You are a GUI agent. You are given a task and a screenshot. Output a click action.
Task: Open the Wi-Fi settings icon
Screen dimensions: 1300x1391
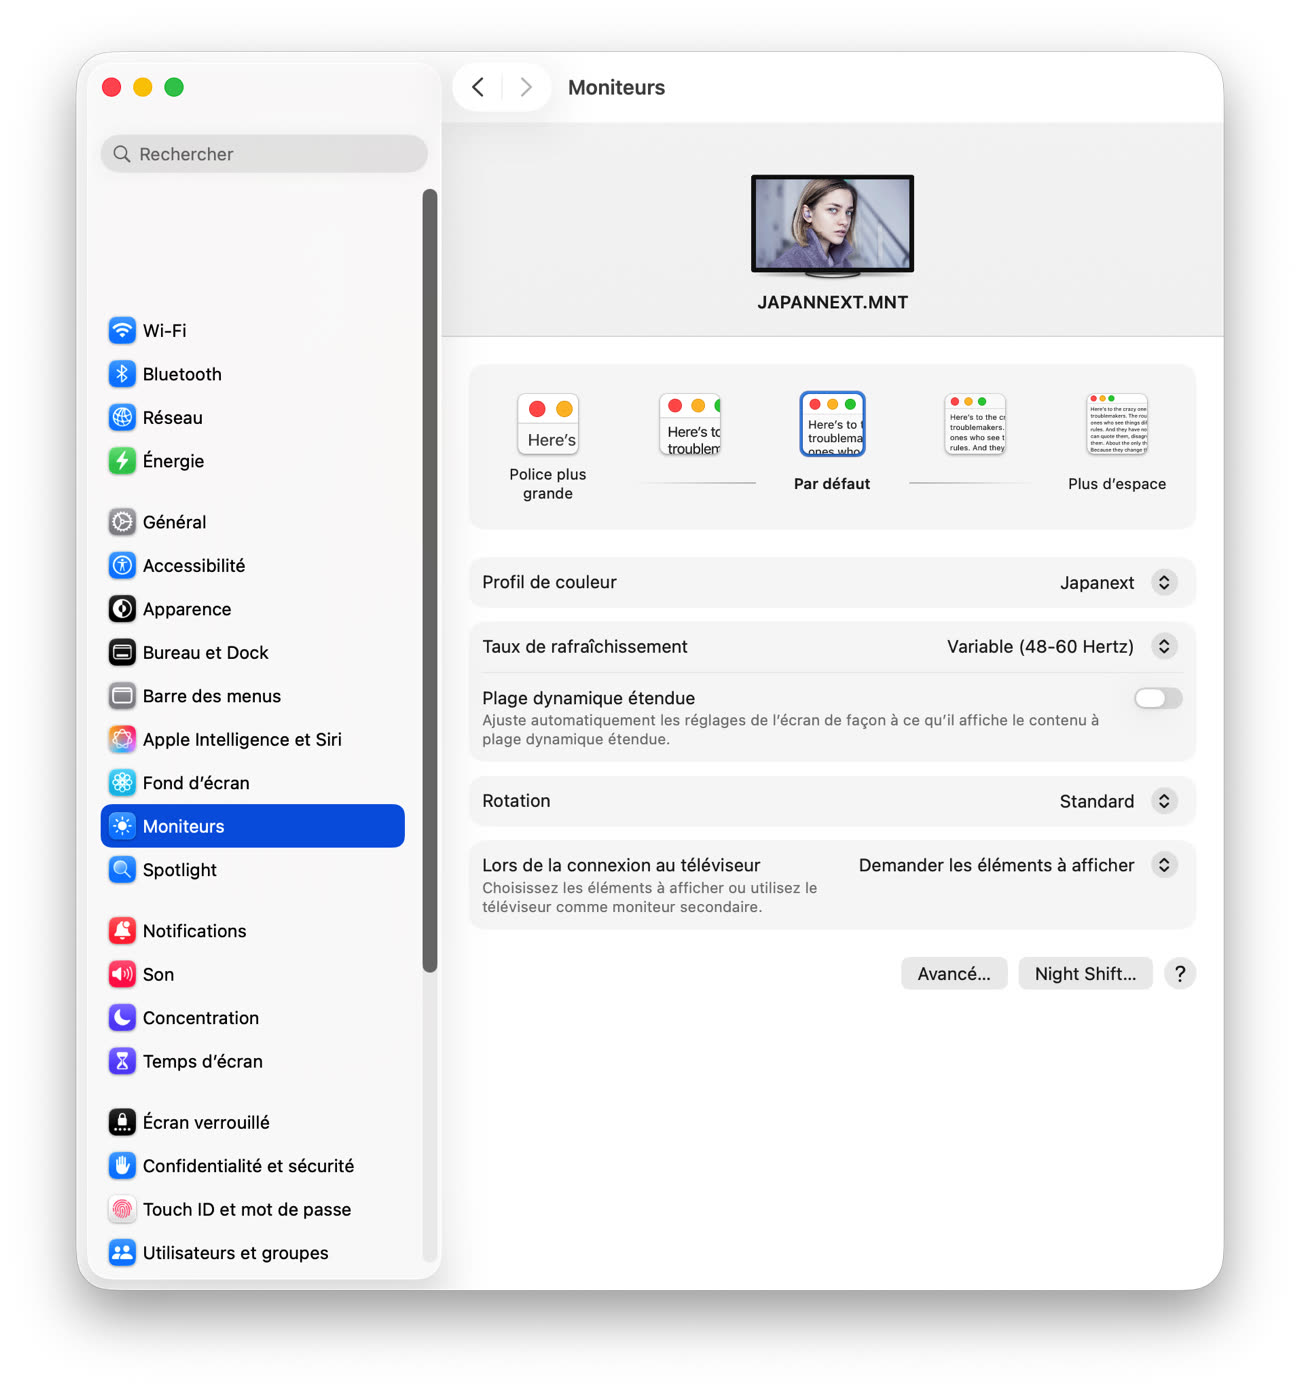(x=122, y=330)
